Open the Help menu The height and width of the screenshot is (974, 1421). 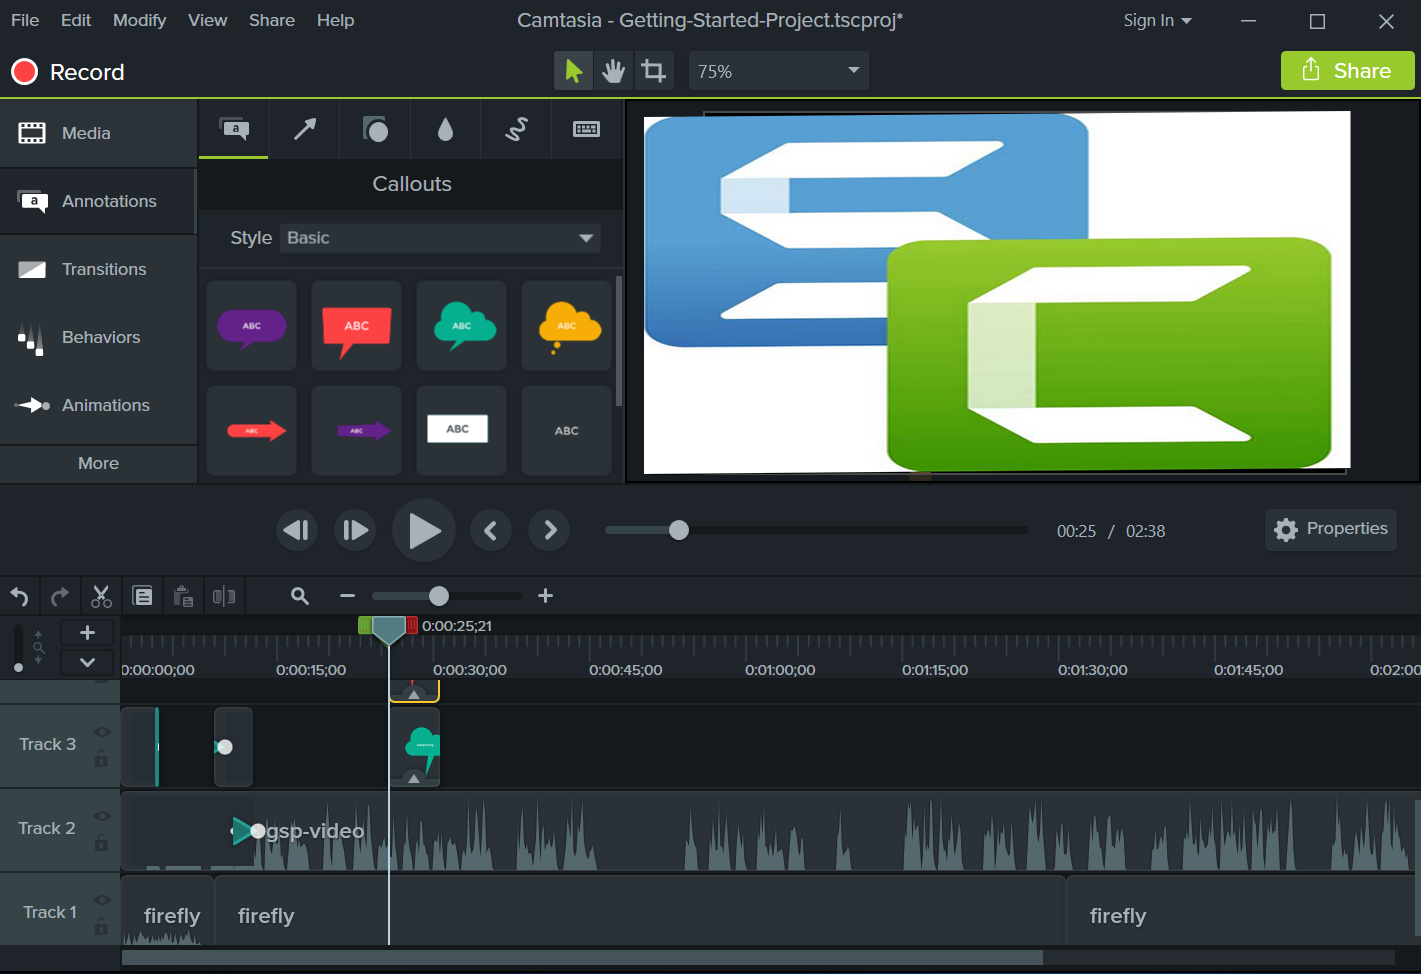[x=335, y=20]
